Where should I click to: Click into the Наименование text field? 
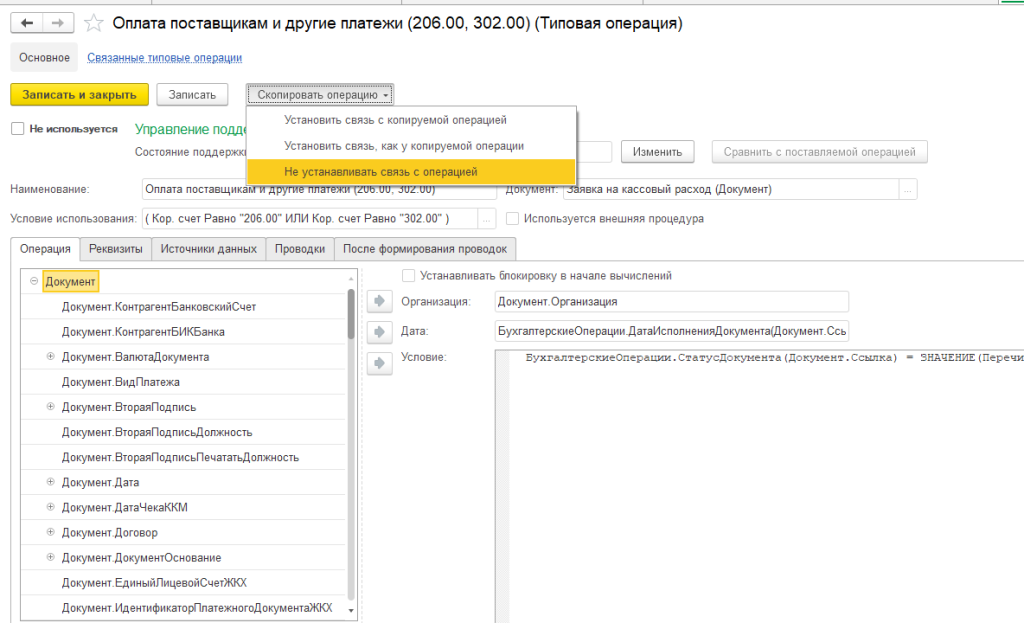pos(320,189)
